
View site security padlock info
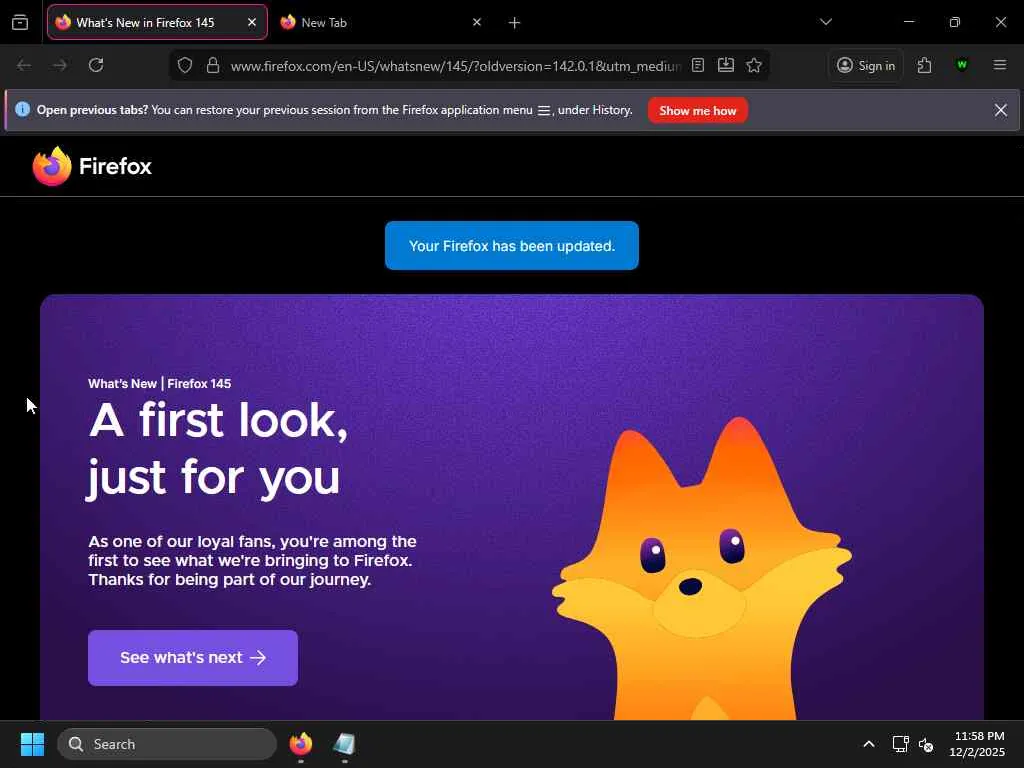point(213,65)
